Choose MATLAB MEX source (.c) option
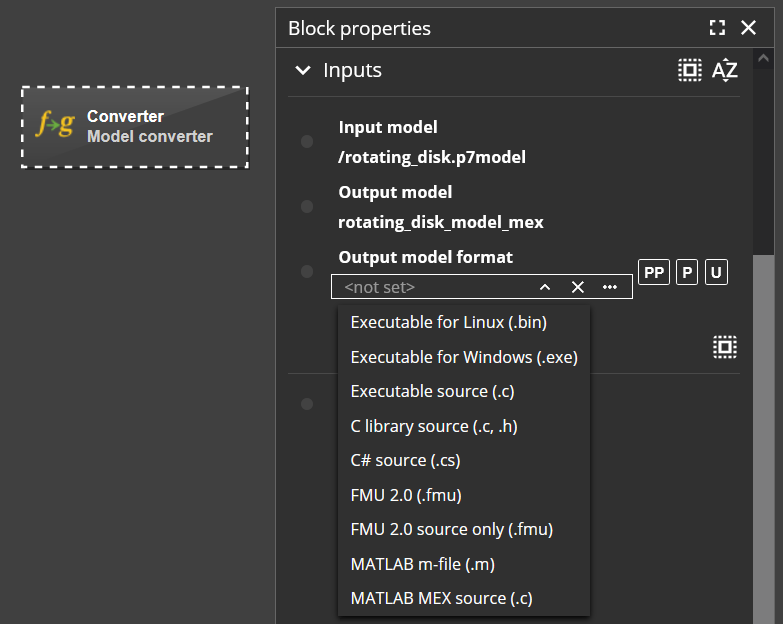783x624 pixels. 441,598
